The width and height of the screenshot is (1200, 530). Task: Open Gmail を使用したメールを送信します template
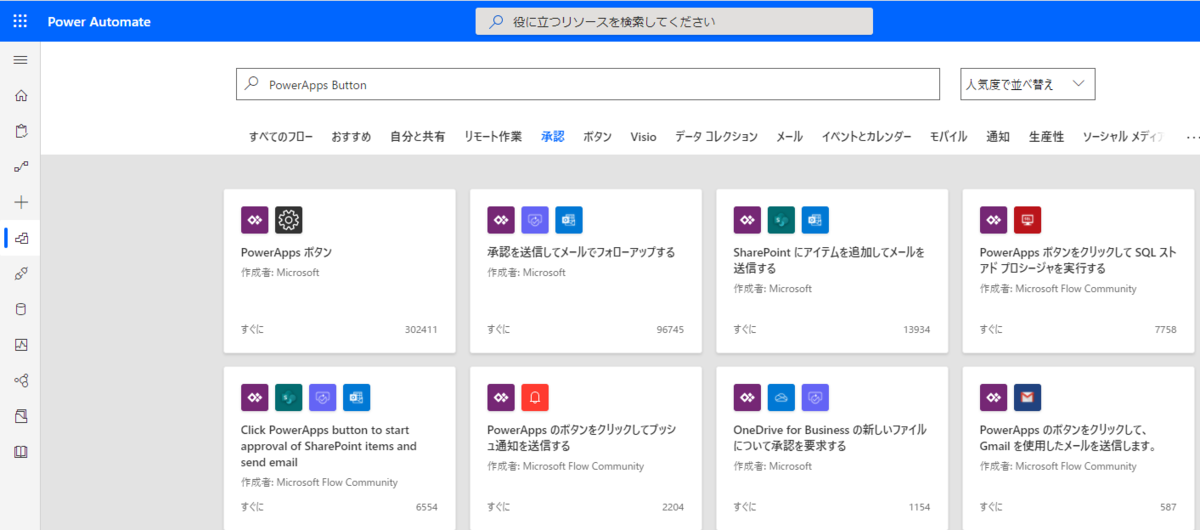tap(1068, 438)
